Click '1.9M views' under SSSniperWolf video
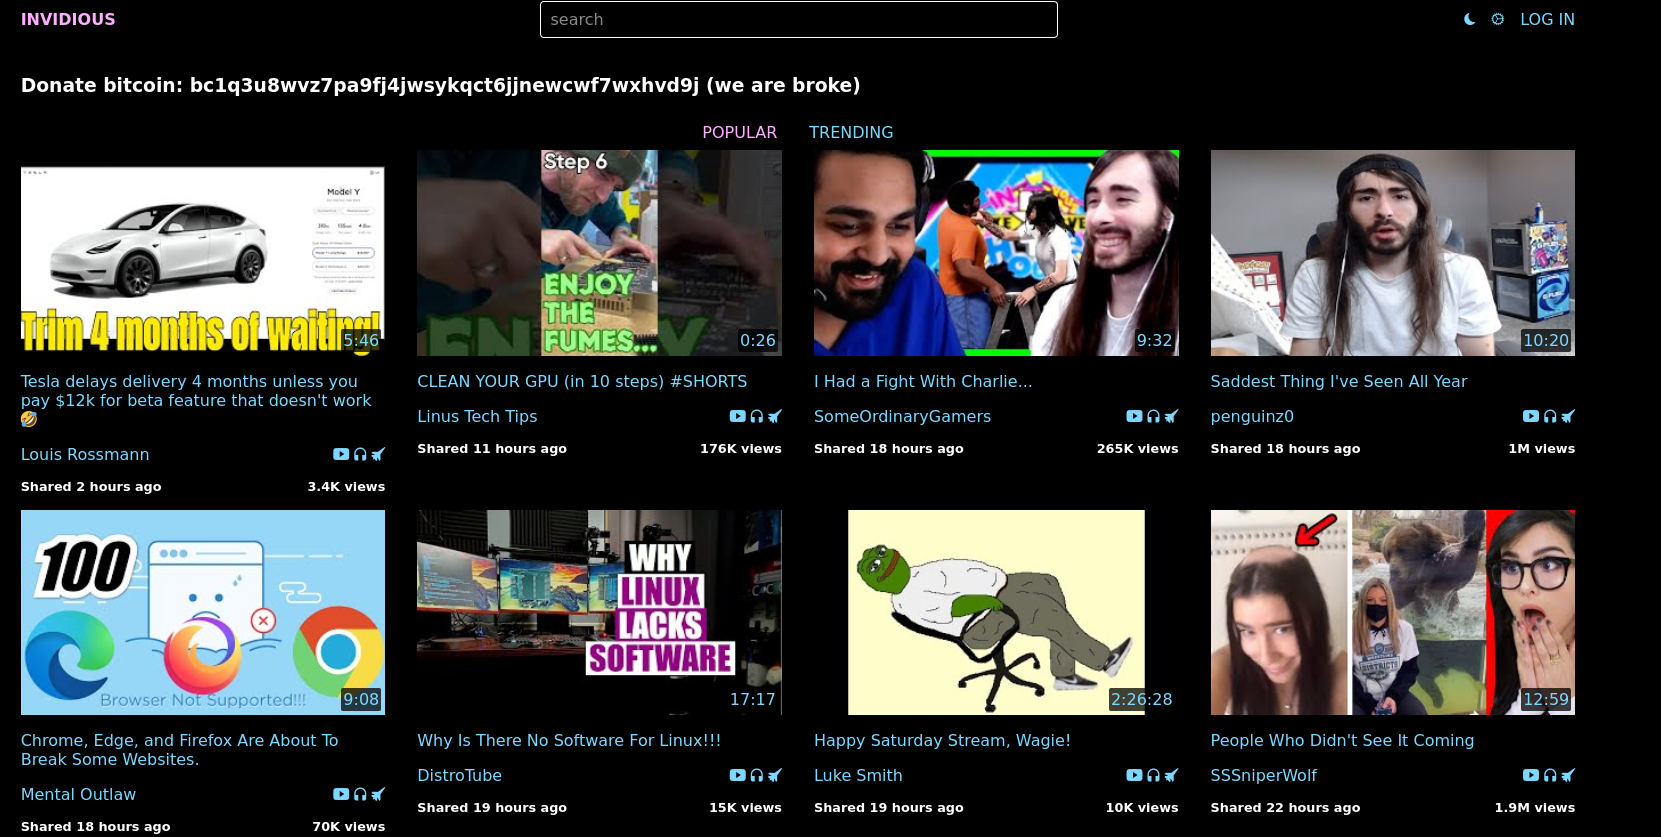 coord(1535,807)
